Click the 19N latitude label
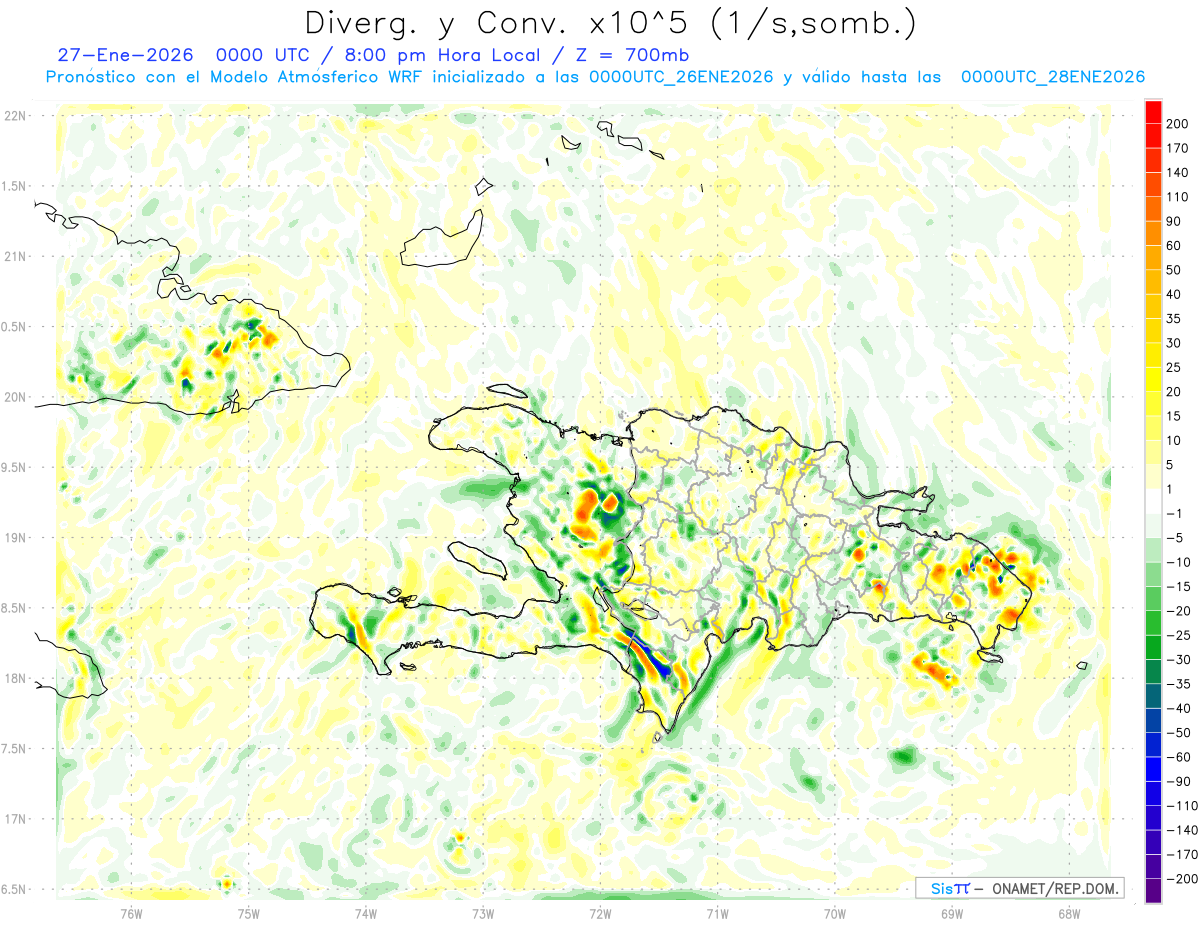Image resolution: width=1200 pixels, height=927 pixels. [x=14, y=537]
